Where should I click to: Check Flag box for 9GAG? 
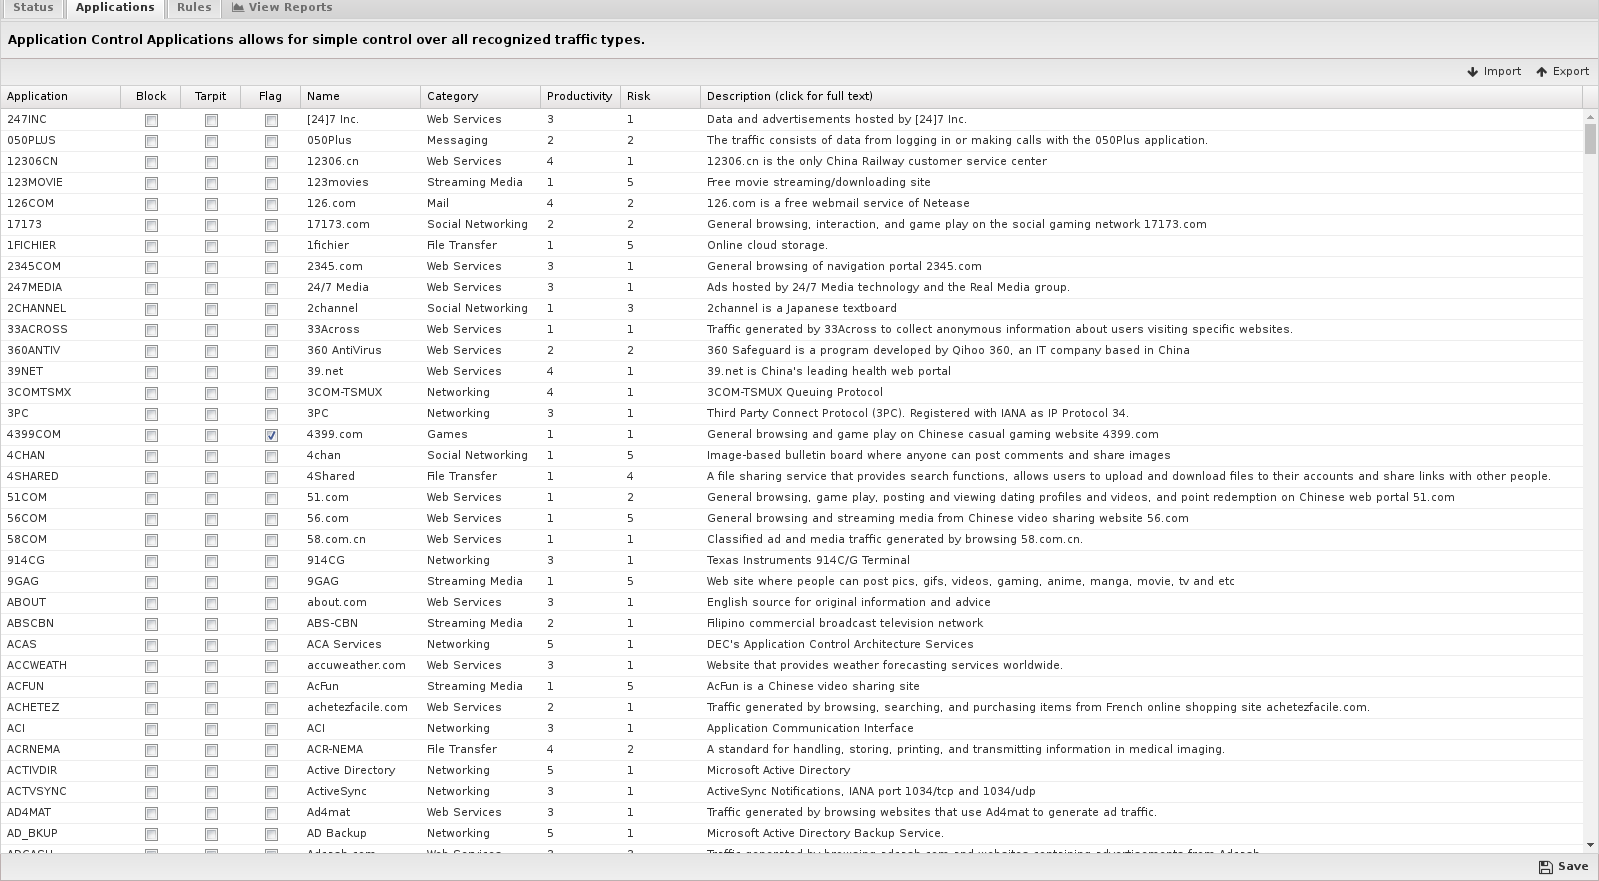[271, 582]
